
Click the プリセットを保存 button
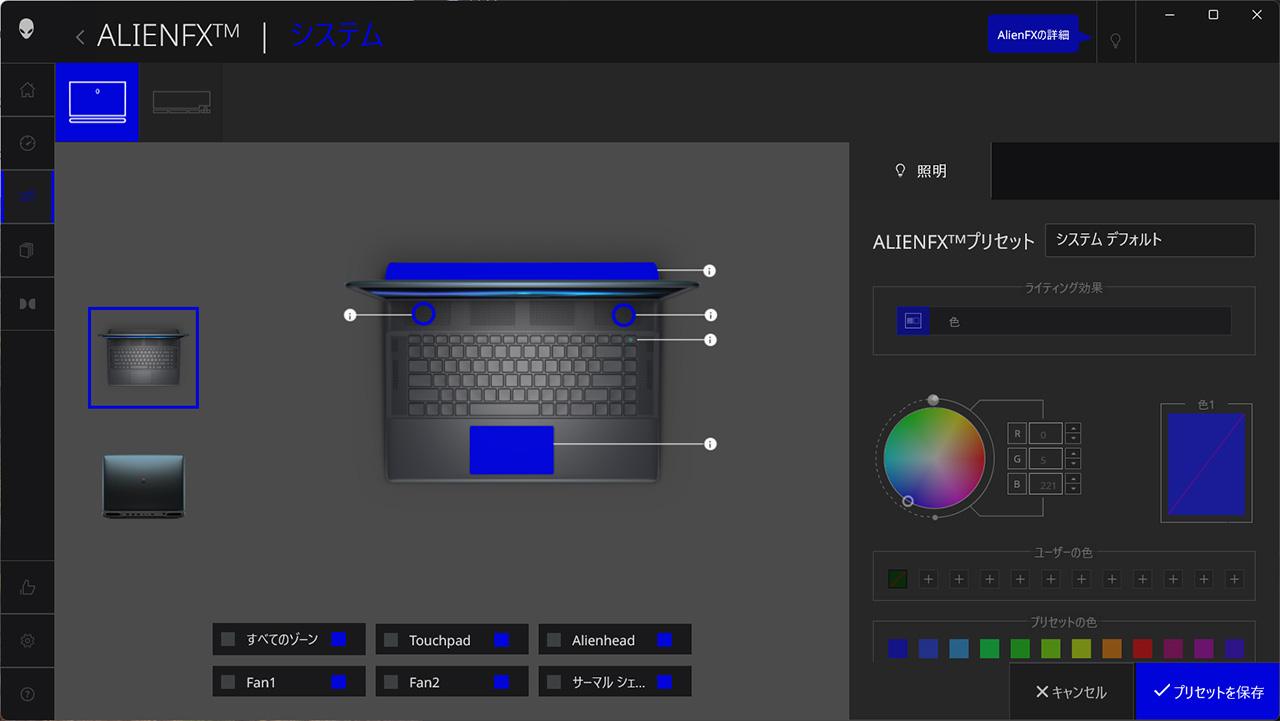point(1207,692)
